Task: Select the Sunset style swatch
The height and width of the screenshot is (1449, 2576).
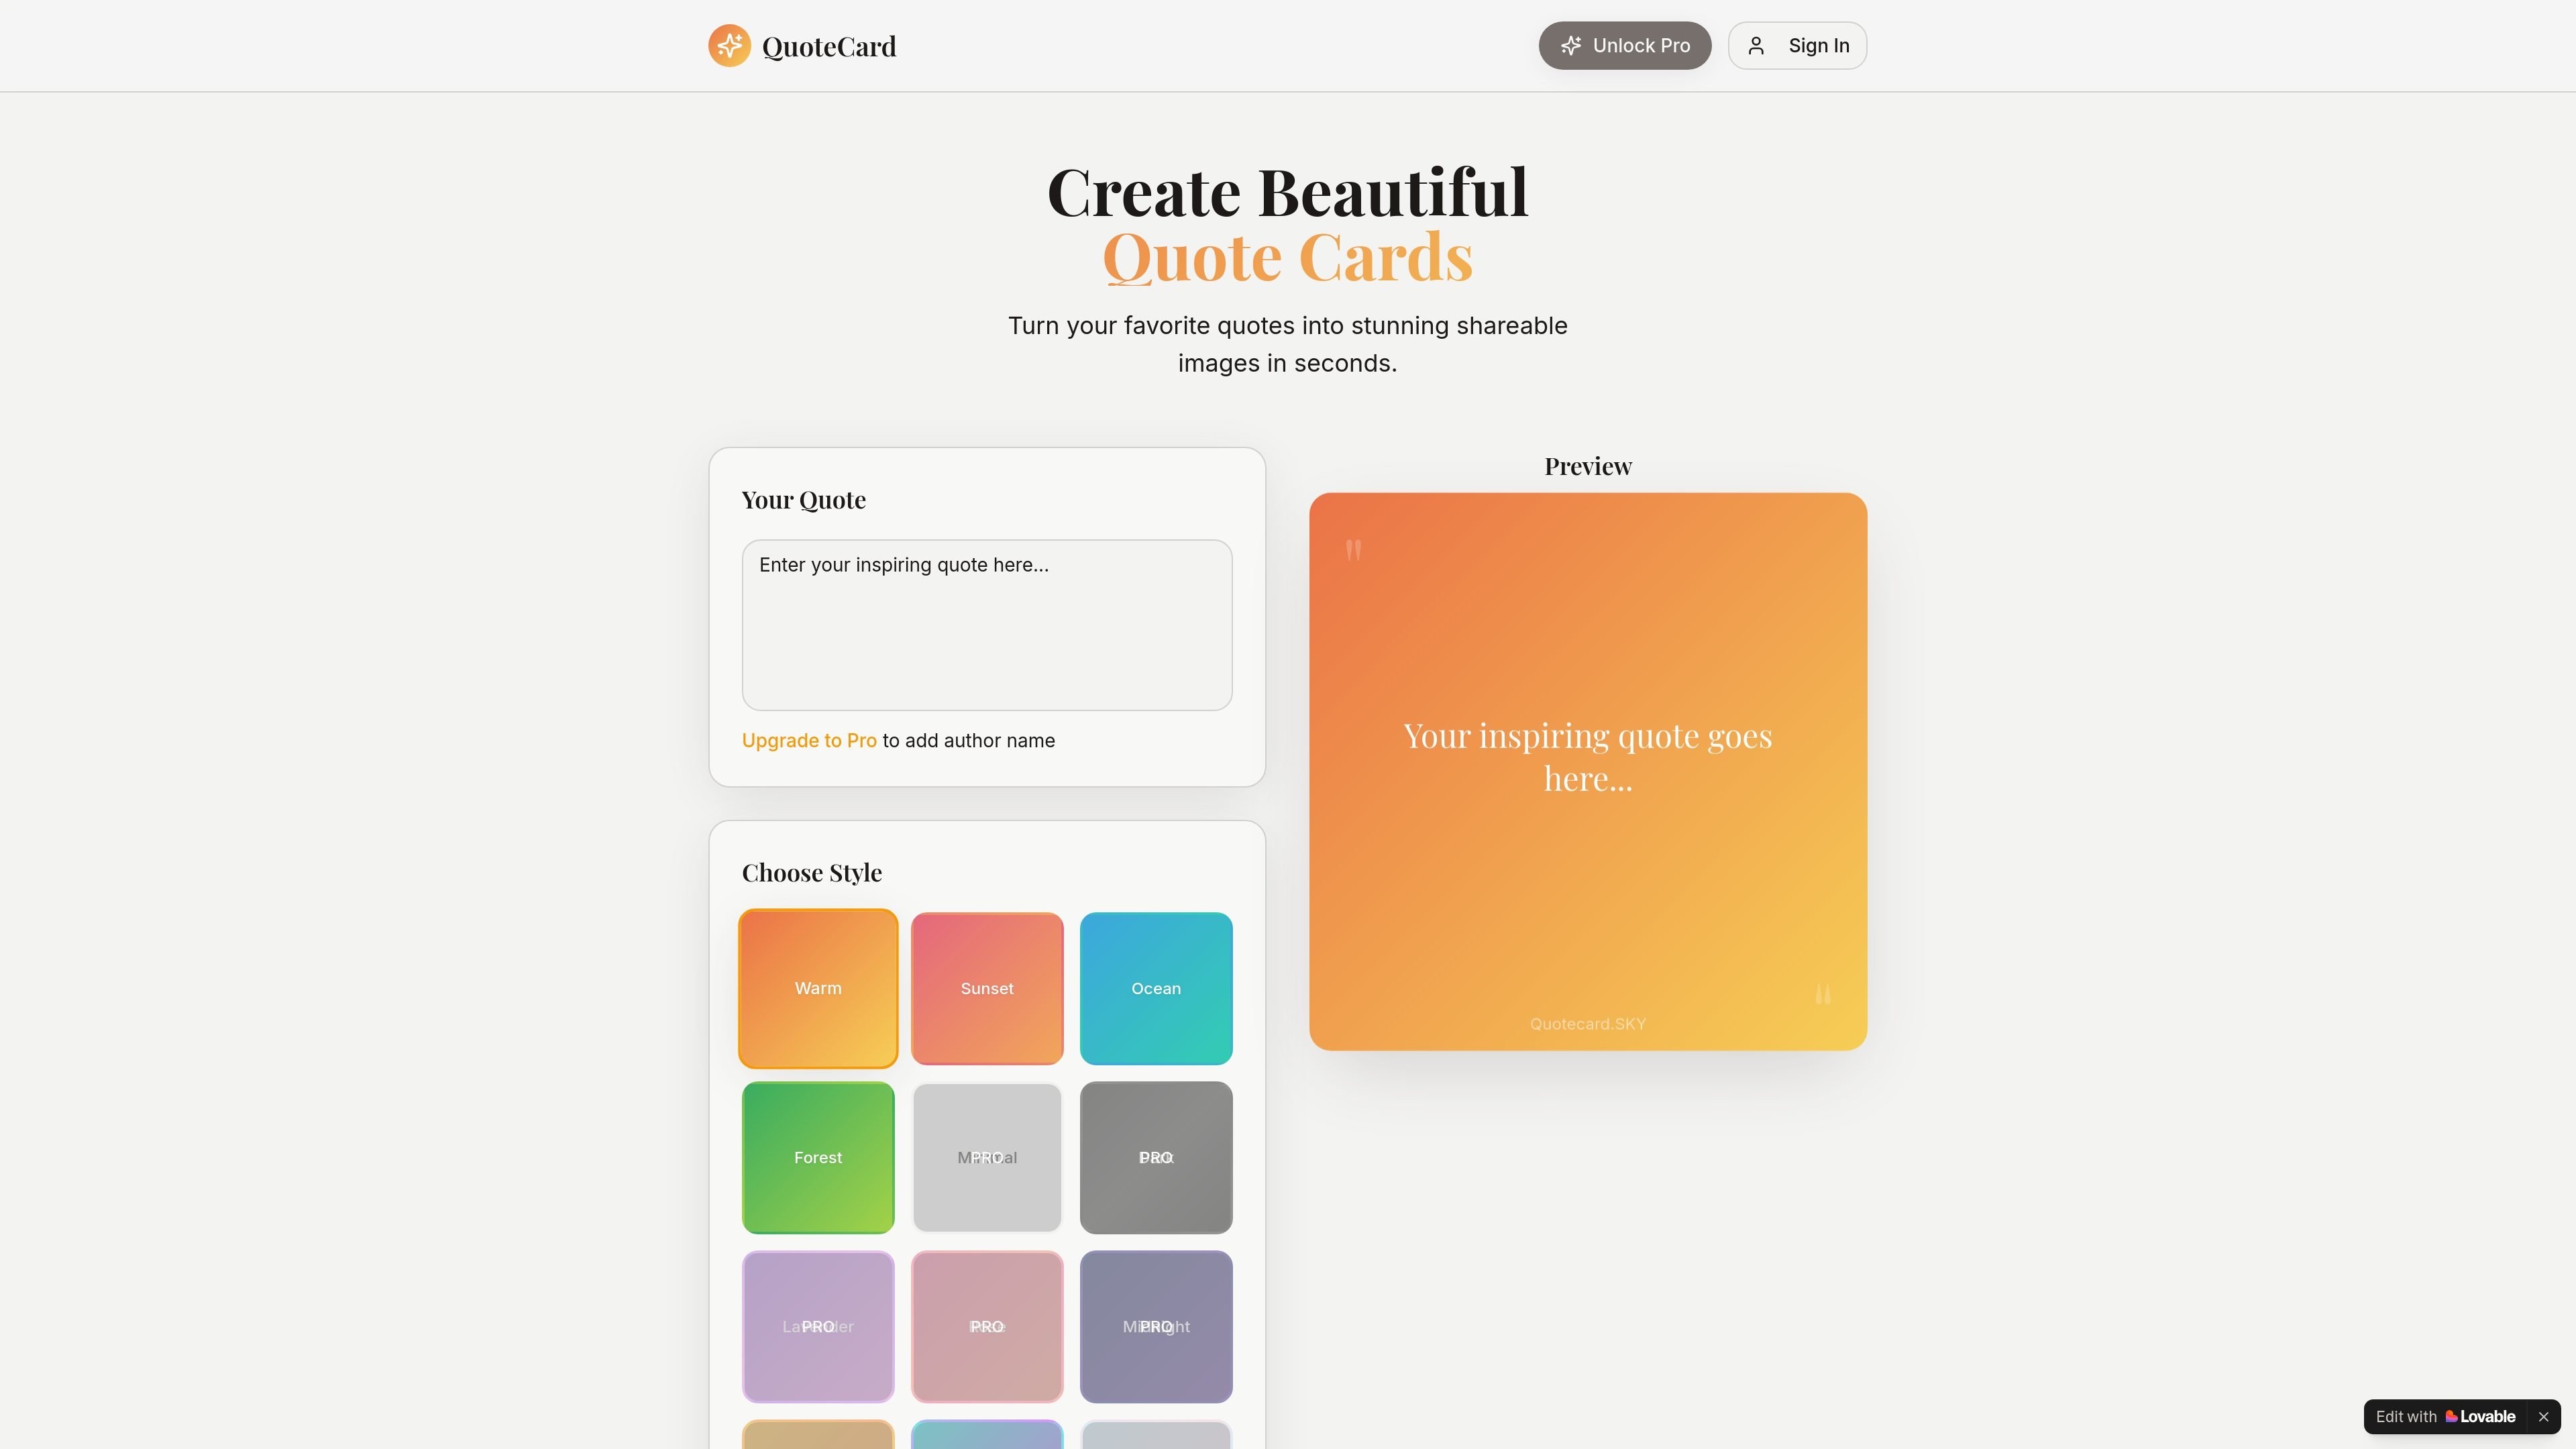Action: 987,988
